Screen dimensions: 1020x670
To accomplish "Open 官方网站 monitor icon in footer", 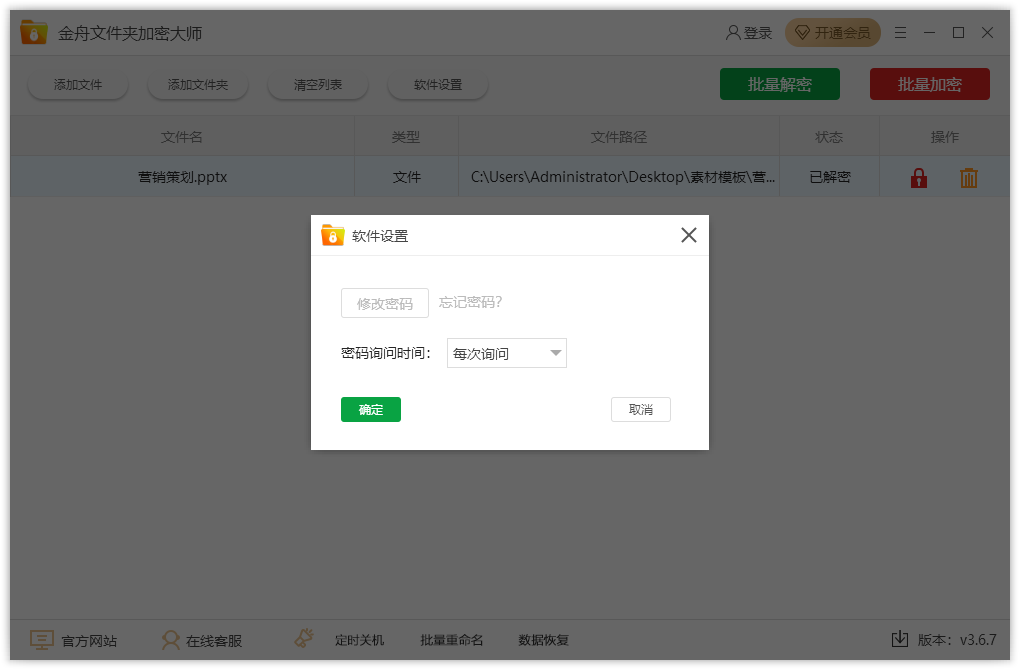I will pyautogui.click(x=42, y=640).
